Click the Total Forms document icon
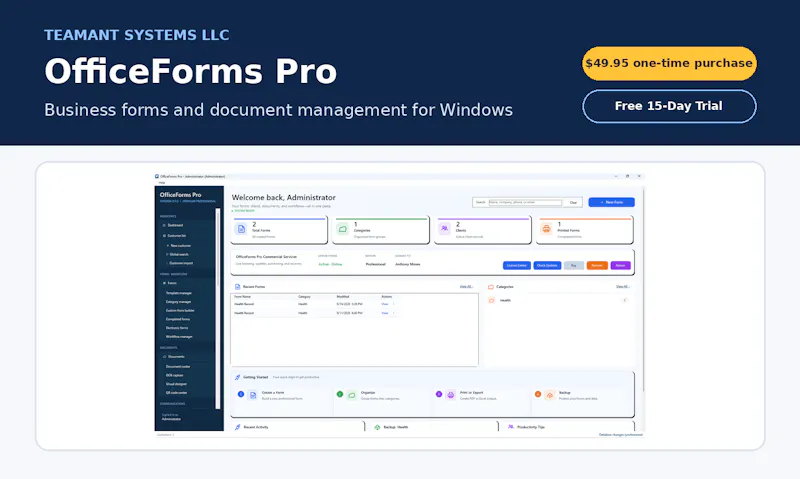 coord(241,229)
